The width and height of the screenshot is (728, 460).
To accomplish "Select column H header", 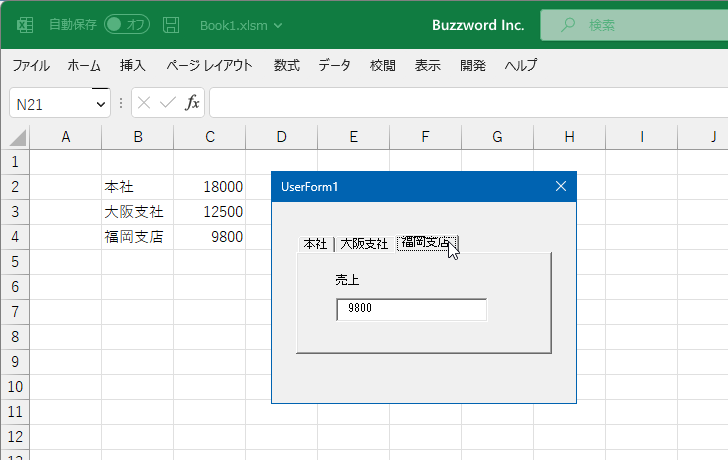I will click(570, 137).
